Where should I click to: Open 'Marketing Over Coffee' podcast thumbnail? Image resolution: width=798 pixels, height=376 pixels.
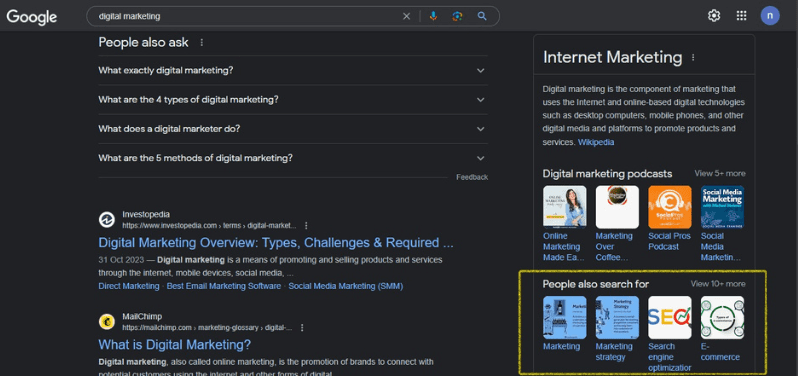617,207
